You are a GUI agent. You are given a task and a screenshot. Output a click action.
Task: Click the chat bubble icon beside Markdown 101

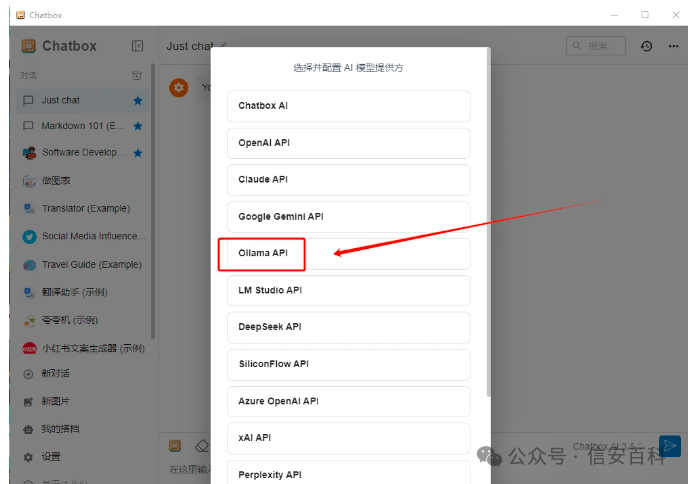[28, 126]
